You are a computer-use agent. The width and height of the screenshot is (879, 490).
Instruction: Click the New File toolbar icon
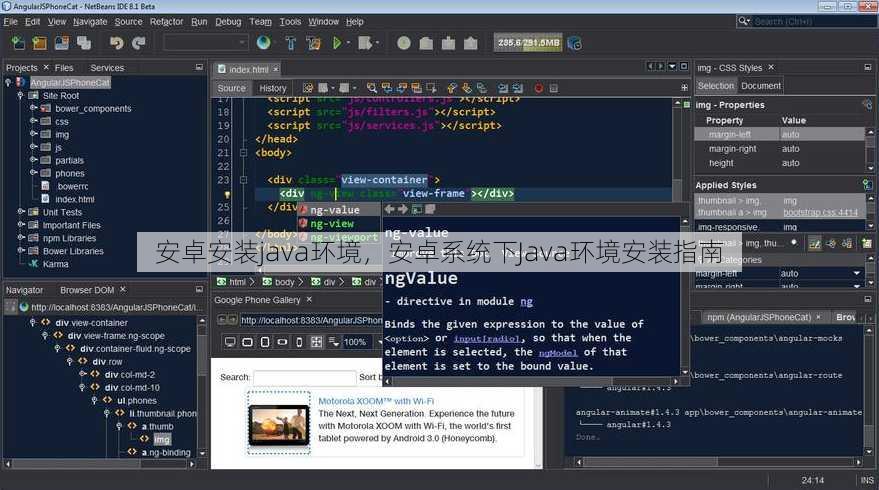click(18, 43)
